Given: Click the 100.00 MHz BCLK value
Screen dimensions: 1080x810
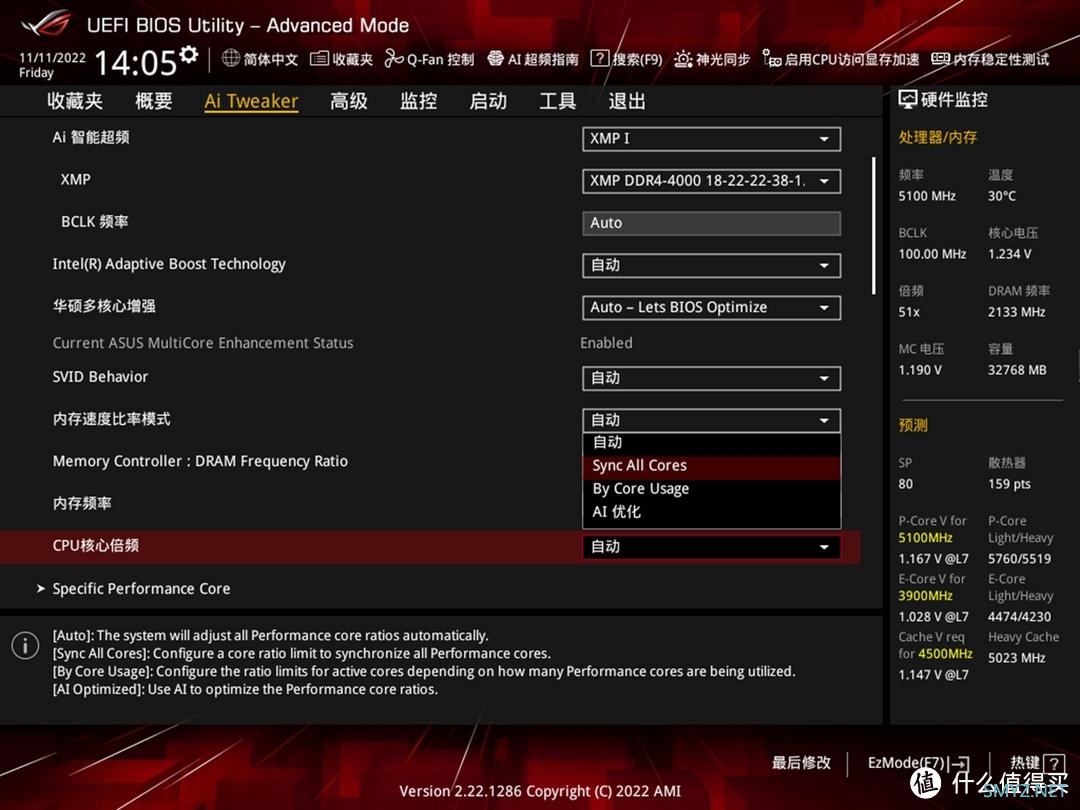Looking at the screenshot, I should tap(933, 254).
